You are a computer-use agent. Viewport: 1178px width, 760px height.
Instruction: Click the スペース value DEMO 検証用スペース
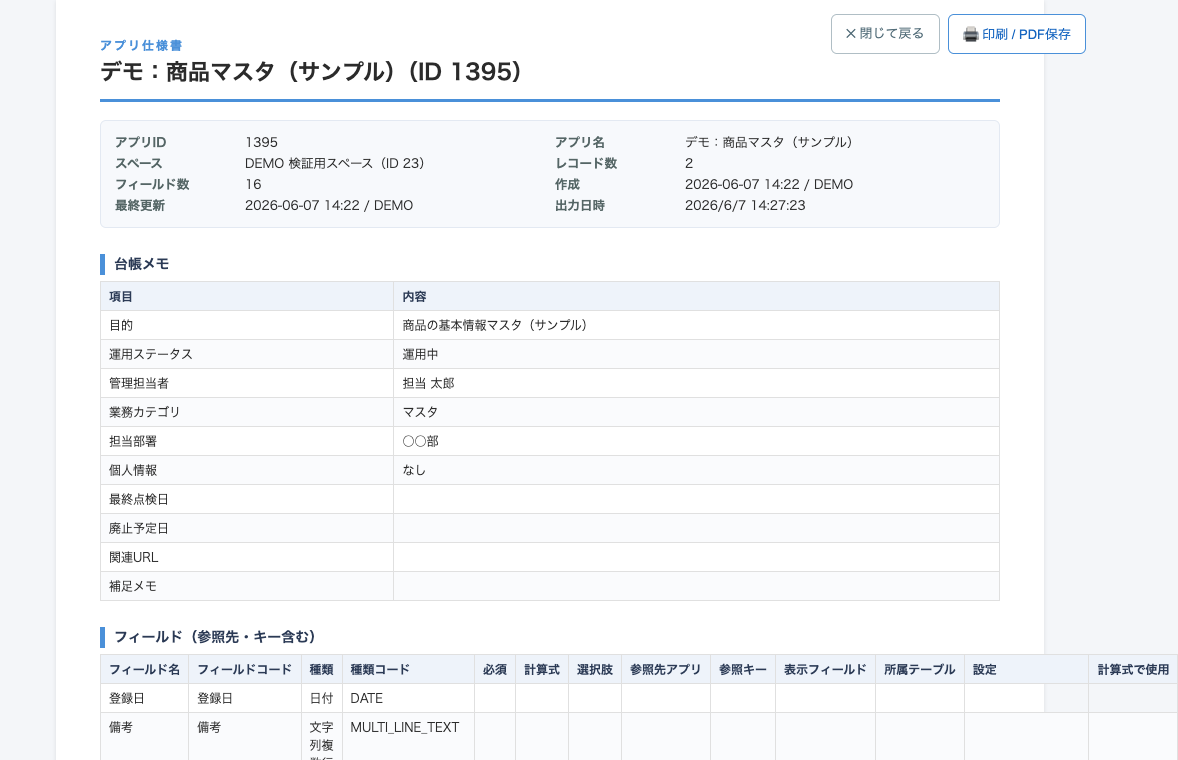(x=334, y=163)
